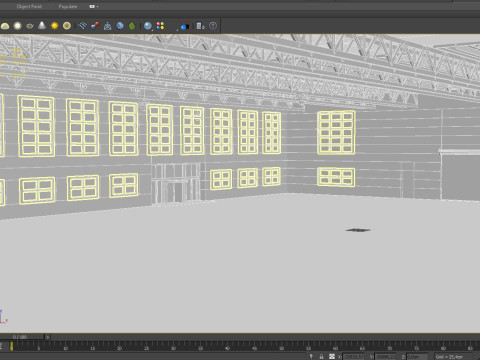Image resolution: width=480 pixels, height=360 pixels.
Task: Click the grey cone spotlight icon
Action: click(42, 25)
